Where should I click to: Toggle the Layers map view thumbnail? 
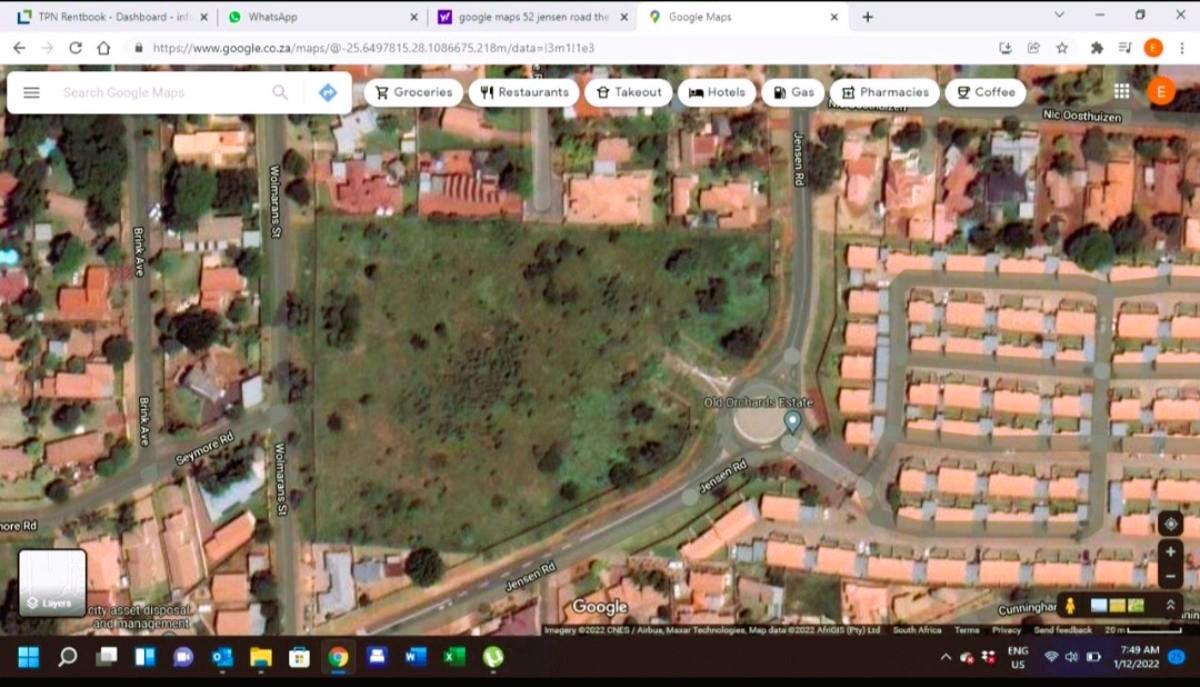(x=52, y=582)
